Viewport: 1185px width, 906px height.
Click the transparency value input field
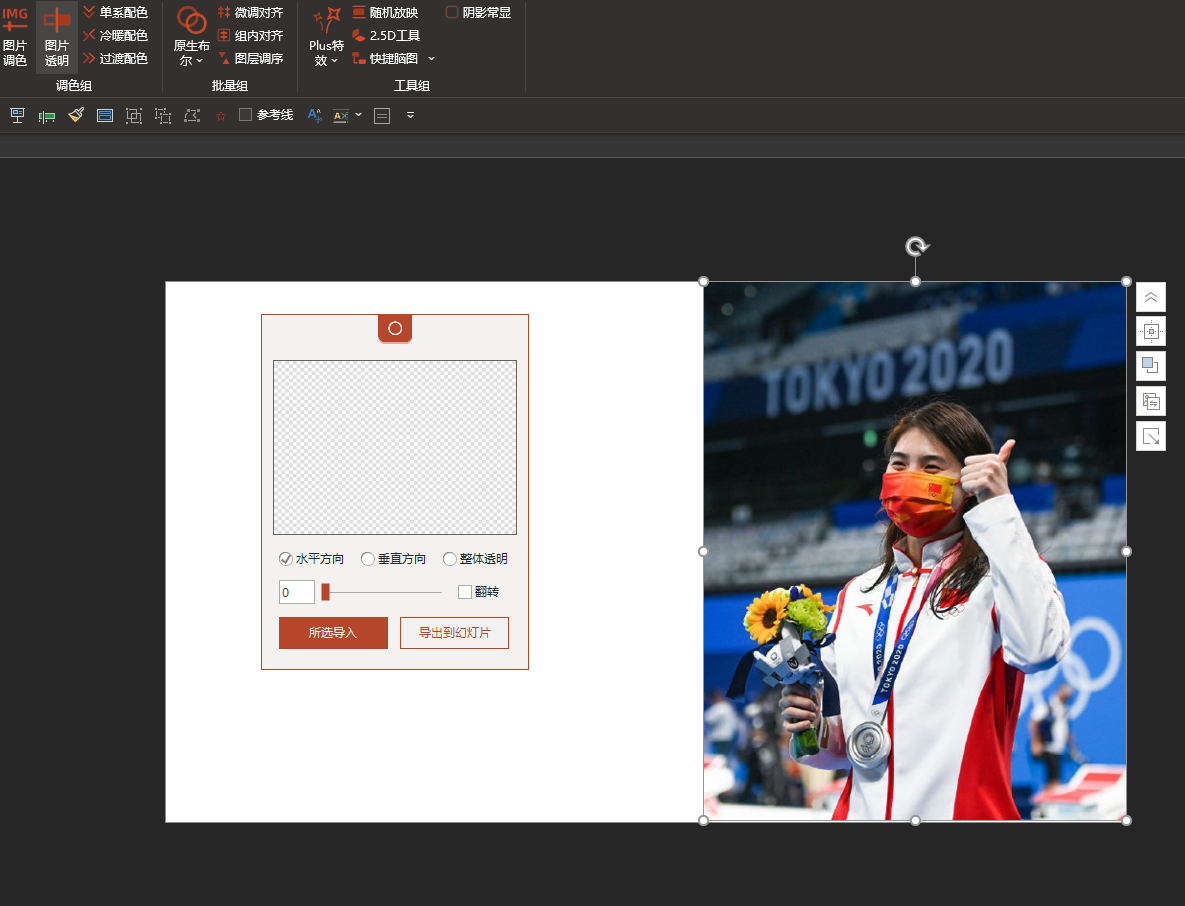pyautogui.click(x=297, y=592)
